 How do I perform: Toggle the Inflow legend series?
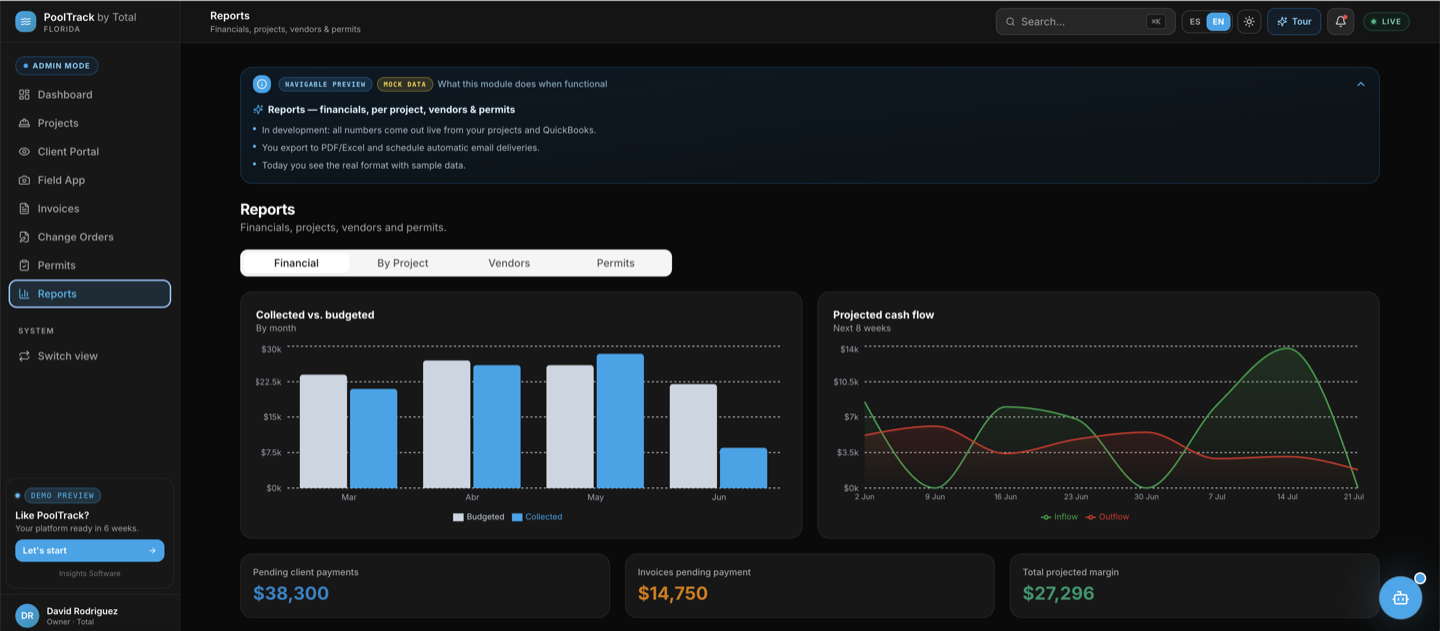coord(1059,517)
